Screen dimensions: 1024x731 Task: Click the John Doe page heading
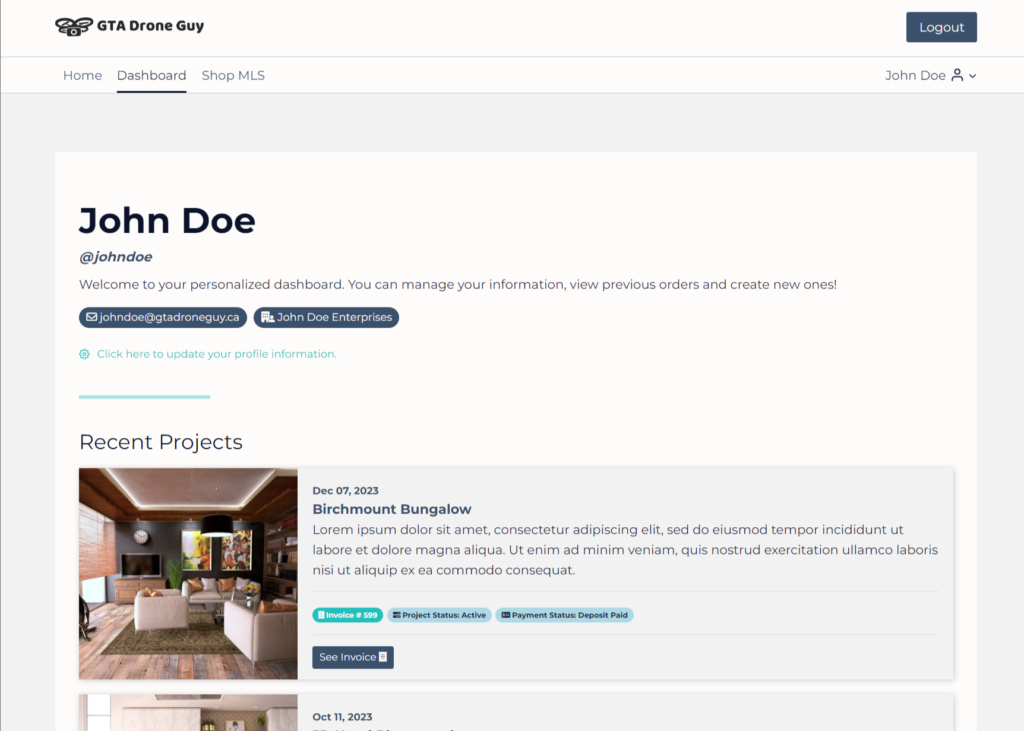click(x=167, y=221)
